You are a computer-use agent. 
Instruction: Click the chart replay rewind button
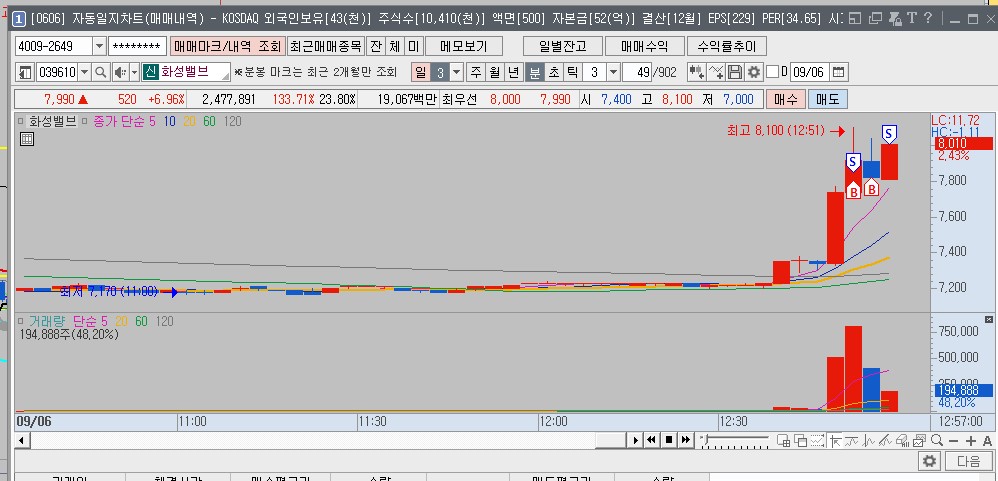pyautogui.click(x=652, y=440)
